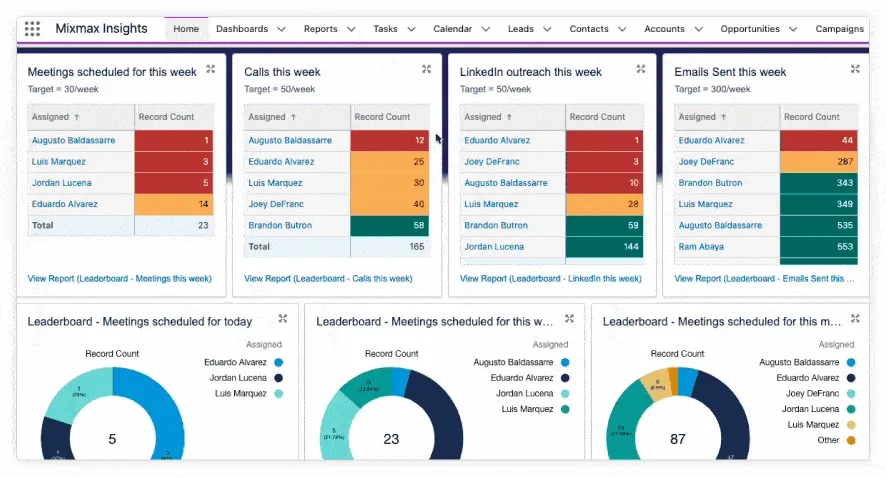Expand the Calls this week widget

(427, 69)
